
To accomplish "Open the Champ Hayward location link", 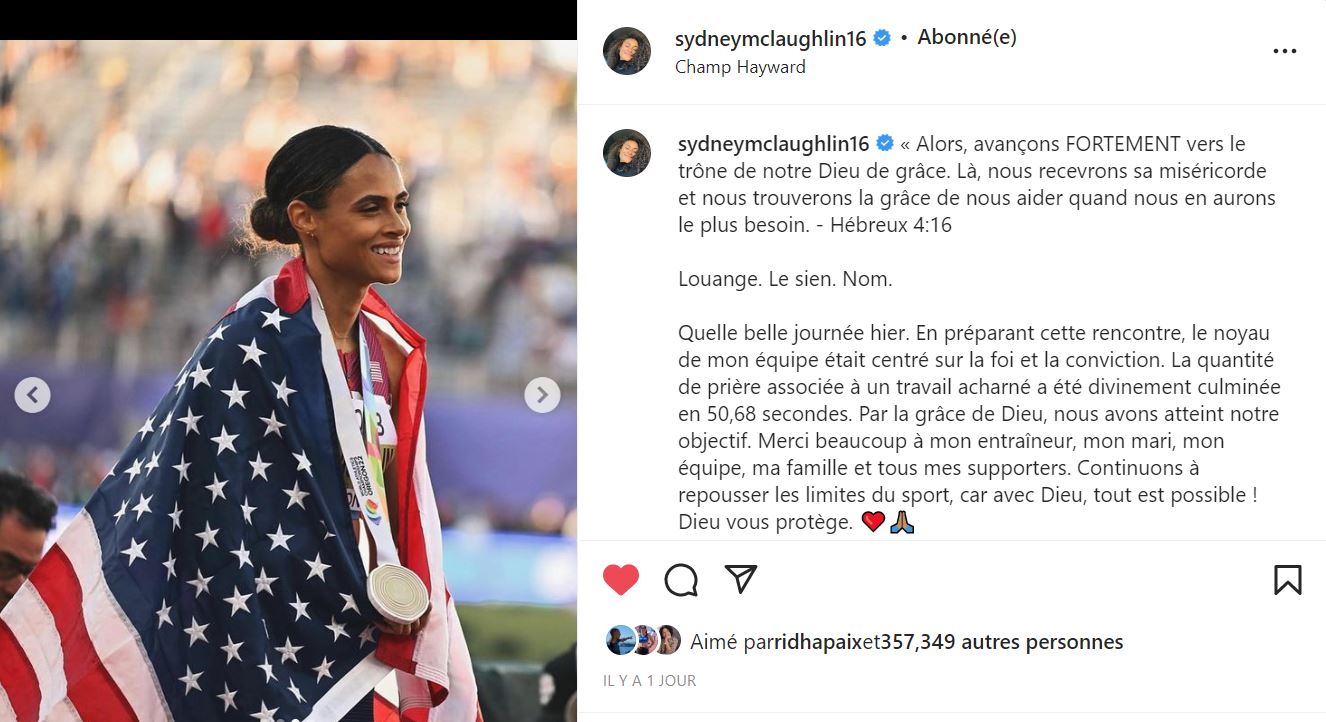I will point(740,67).
